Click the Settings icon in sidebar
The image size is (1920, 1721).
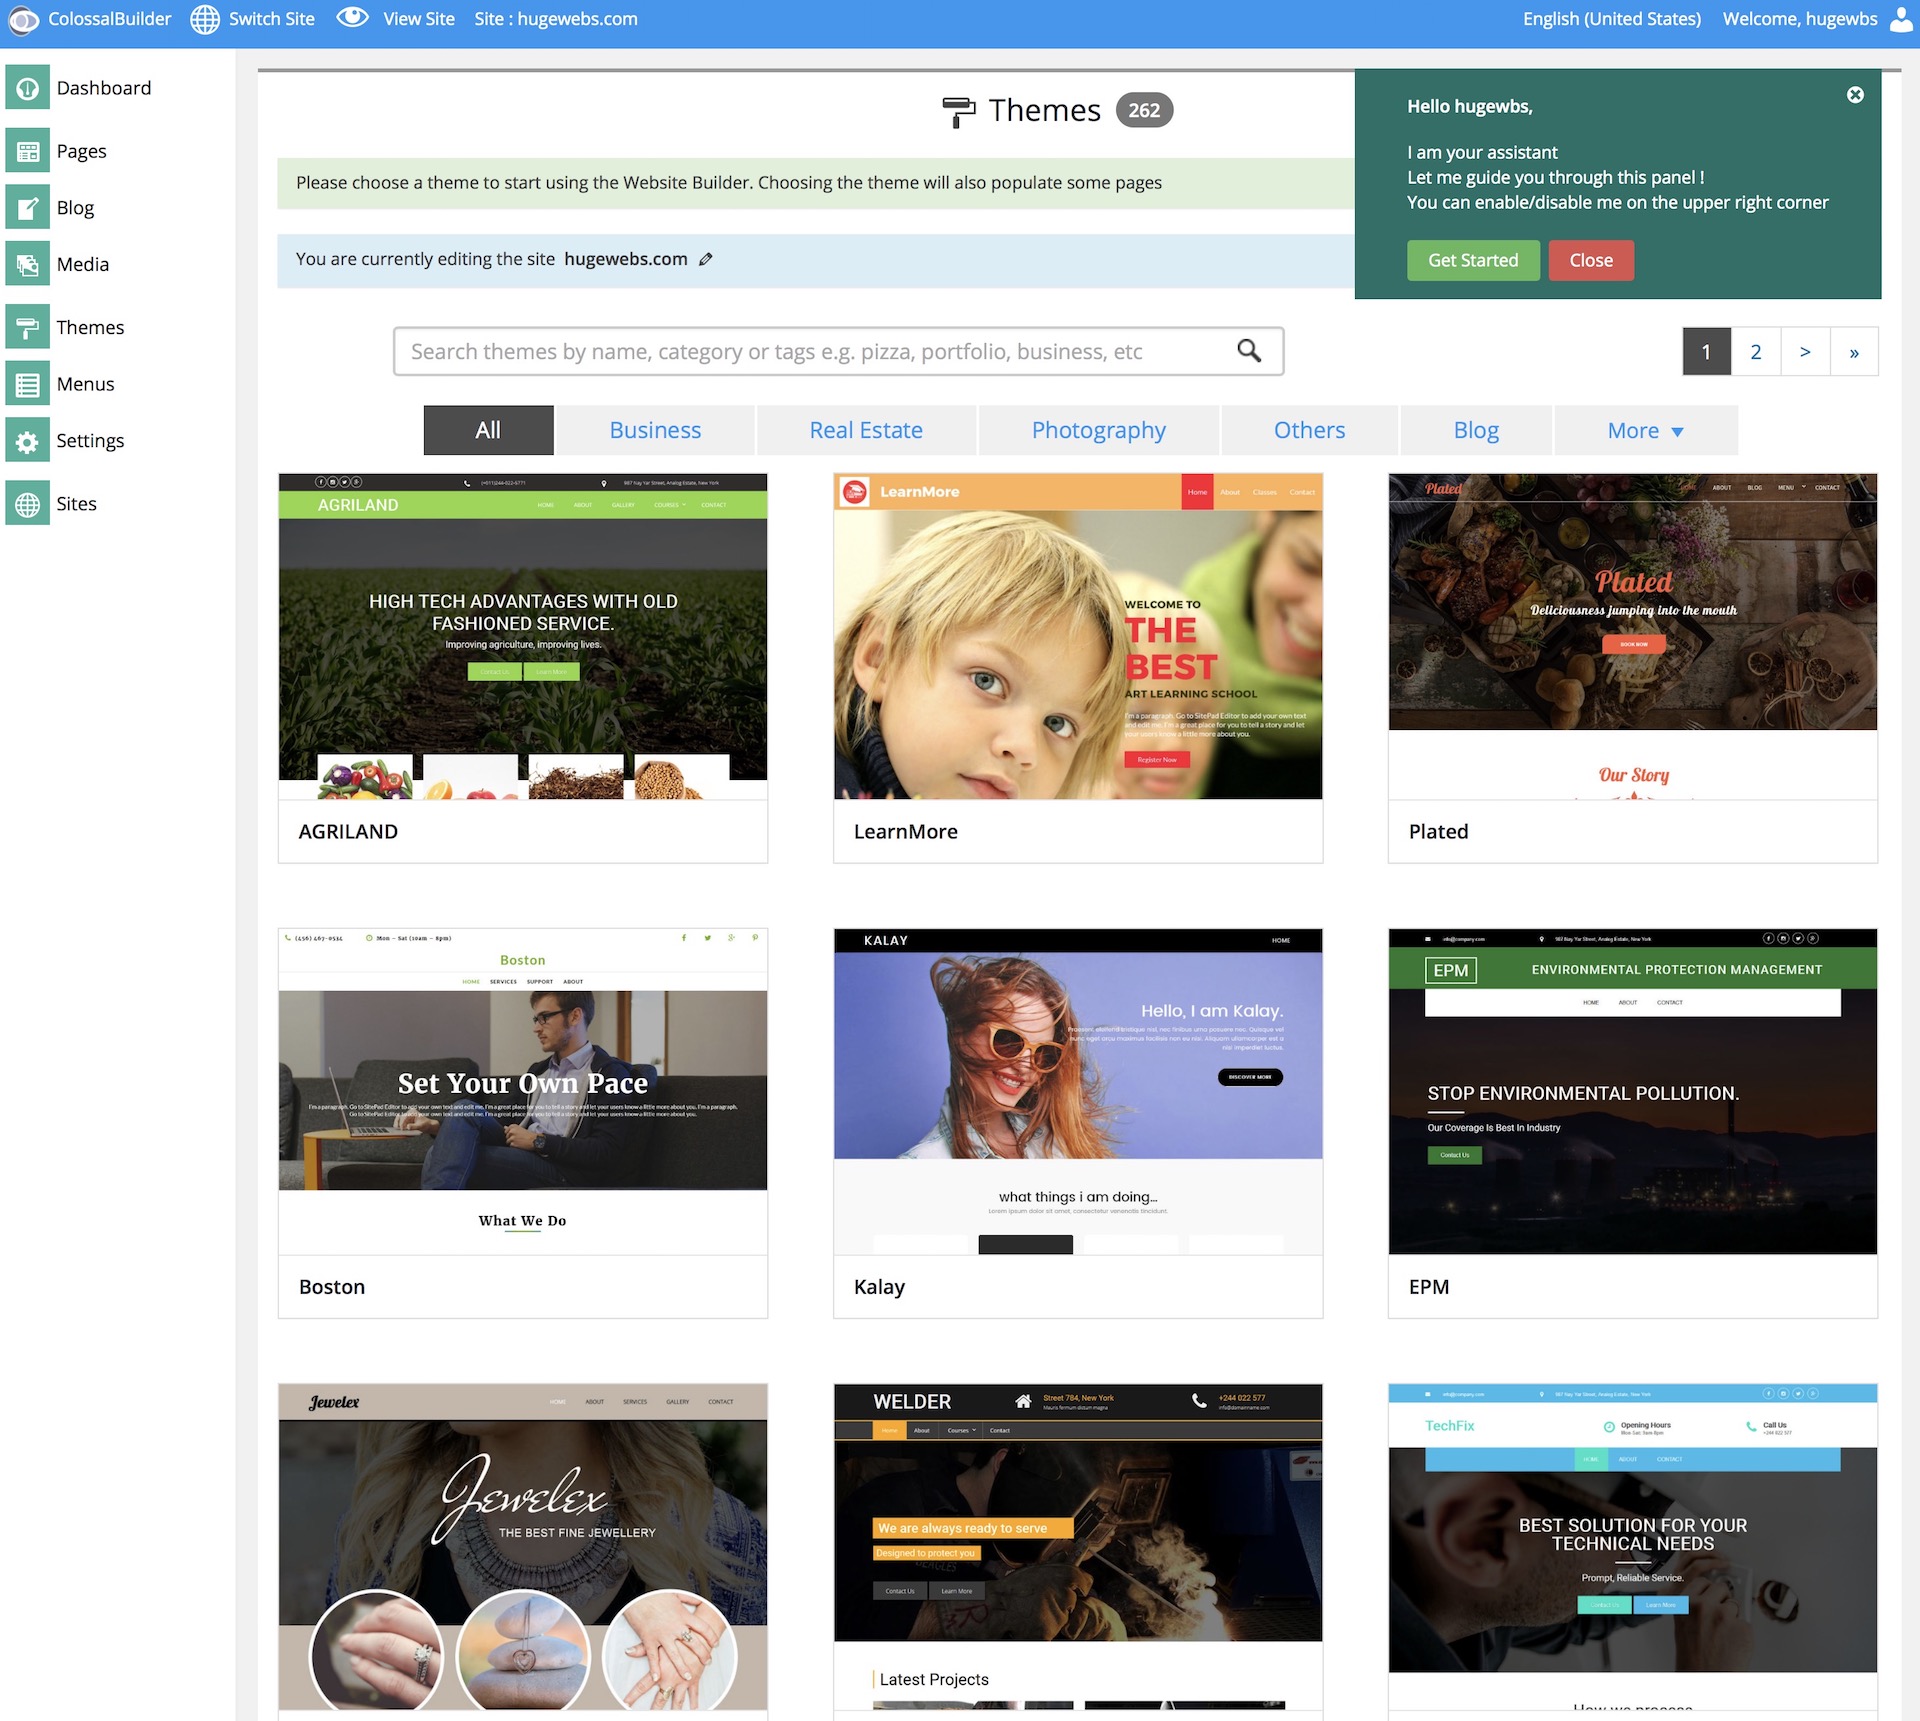tap(27, 440)
